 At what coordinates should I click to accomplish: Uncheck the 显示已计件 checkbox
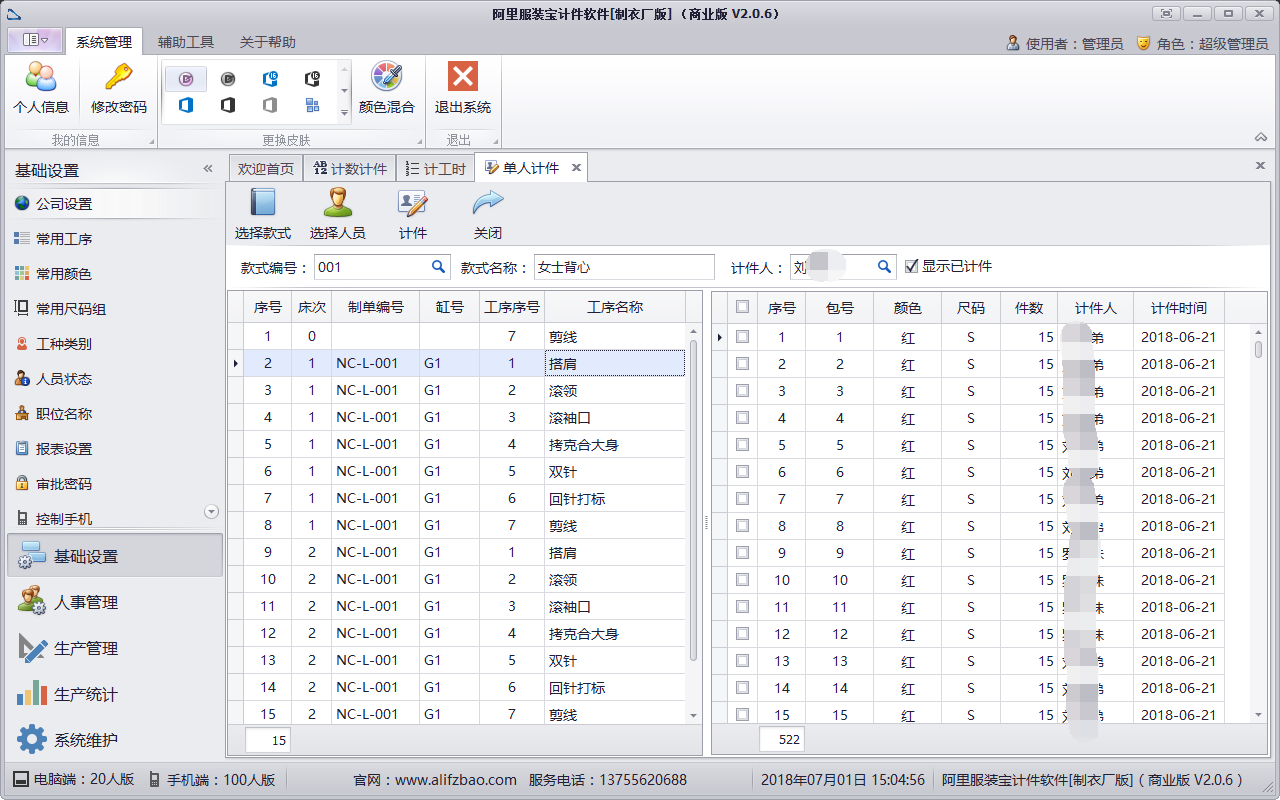tap(911, 266)
